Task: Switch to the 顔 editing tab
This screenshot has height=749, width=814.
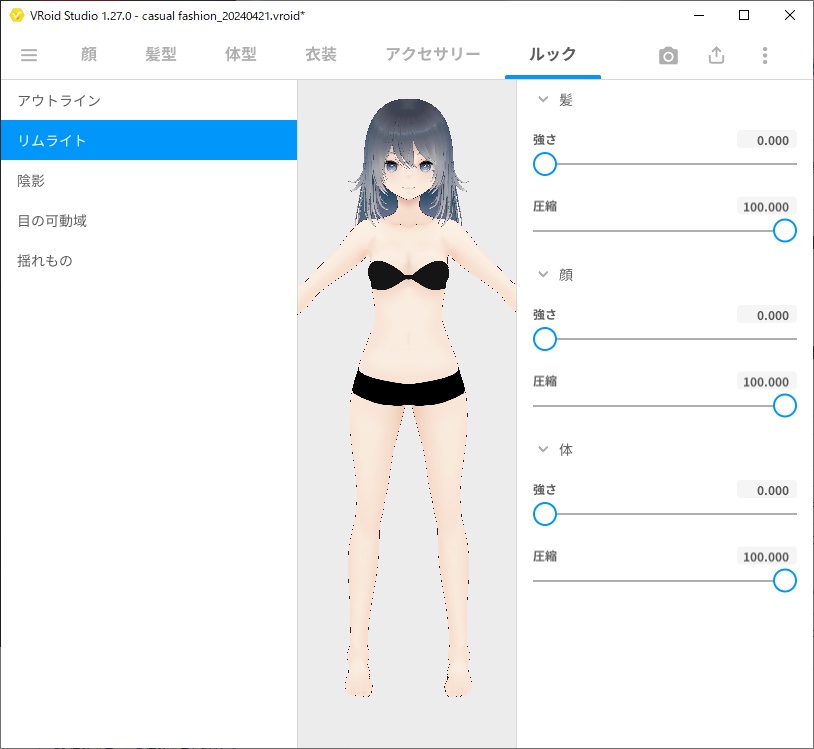Action: (x=87, y=55)
